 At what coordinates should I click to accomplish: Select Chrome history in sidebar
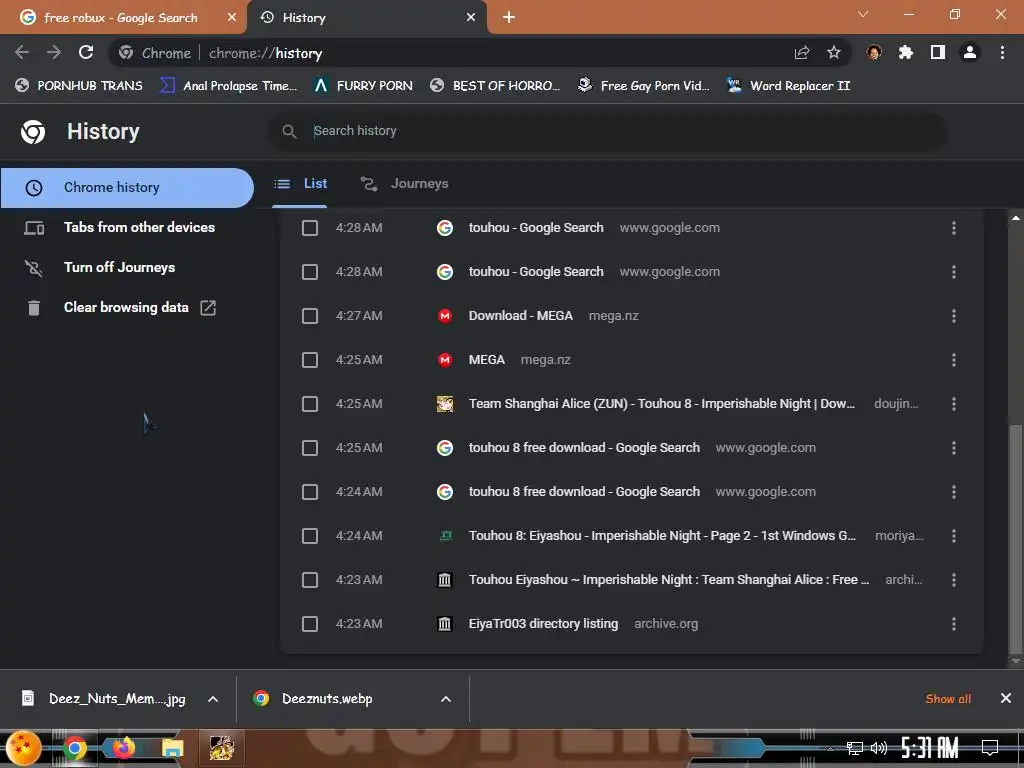click(x=127, y=188)
